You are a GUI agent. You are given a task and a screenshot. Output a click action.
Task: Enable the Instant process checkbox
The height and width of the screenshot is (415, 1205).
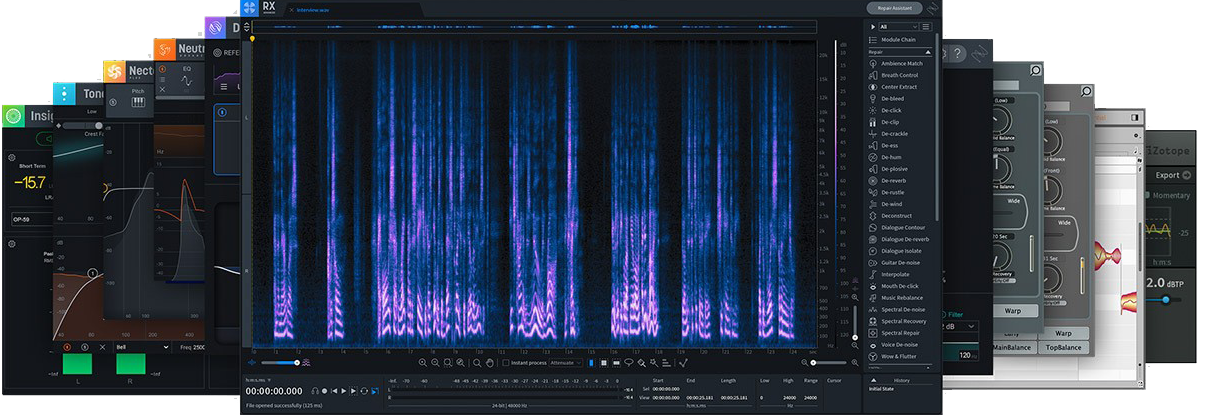click(x=506, y=362)
